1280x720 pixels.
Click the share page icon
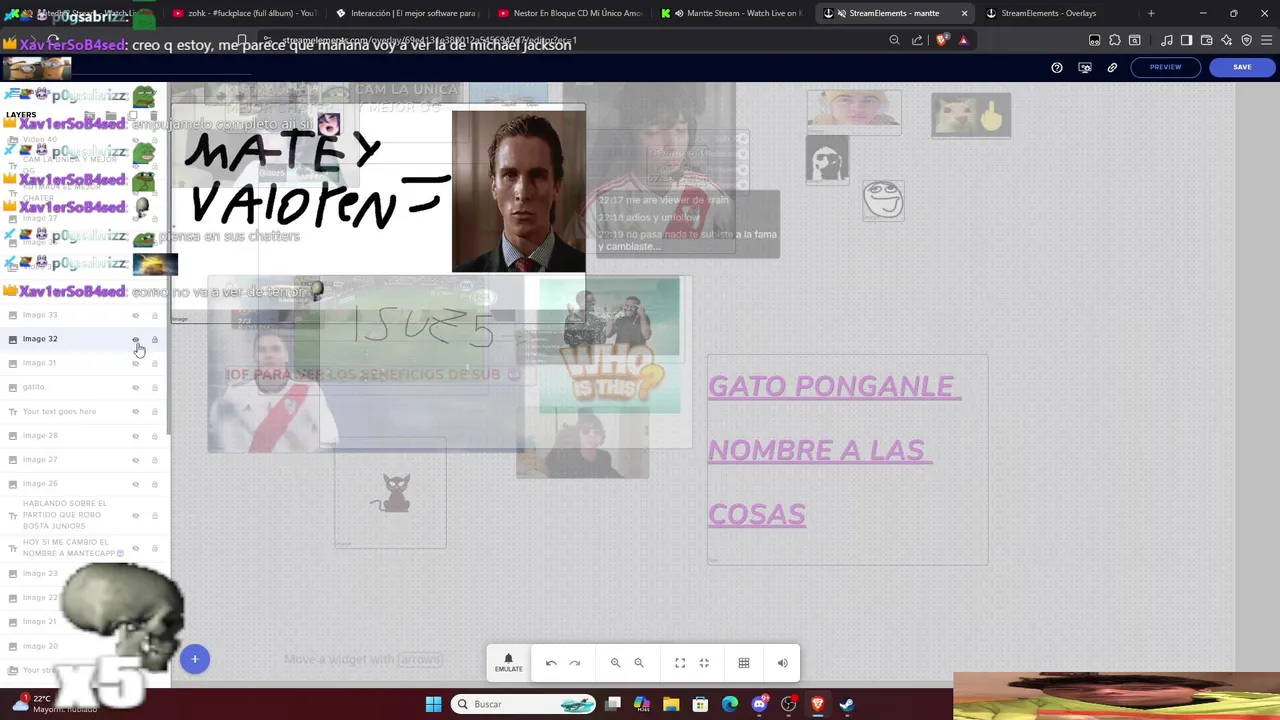(917, 40)
